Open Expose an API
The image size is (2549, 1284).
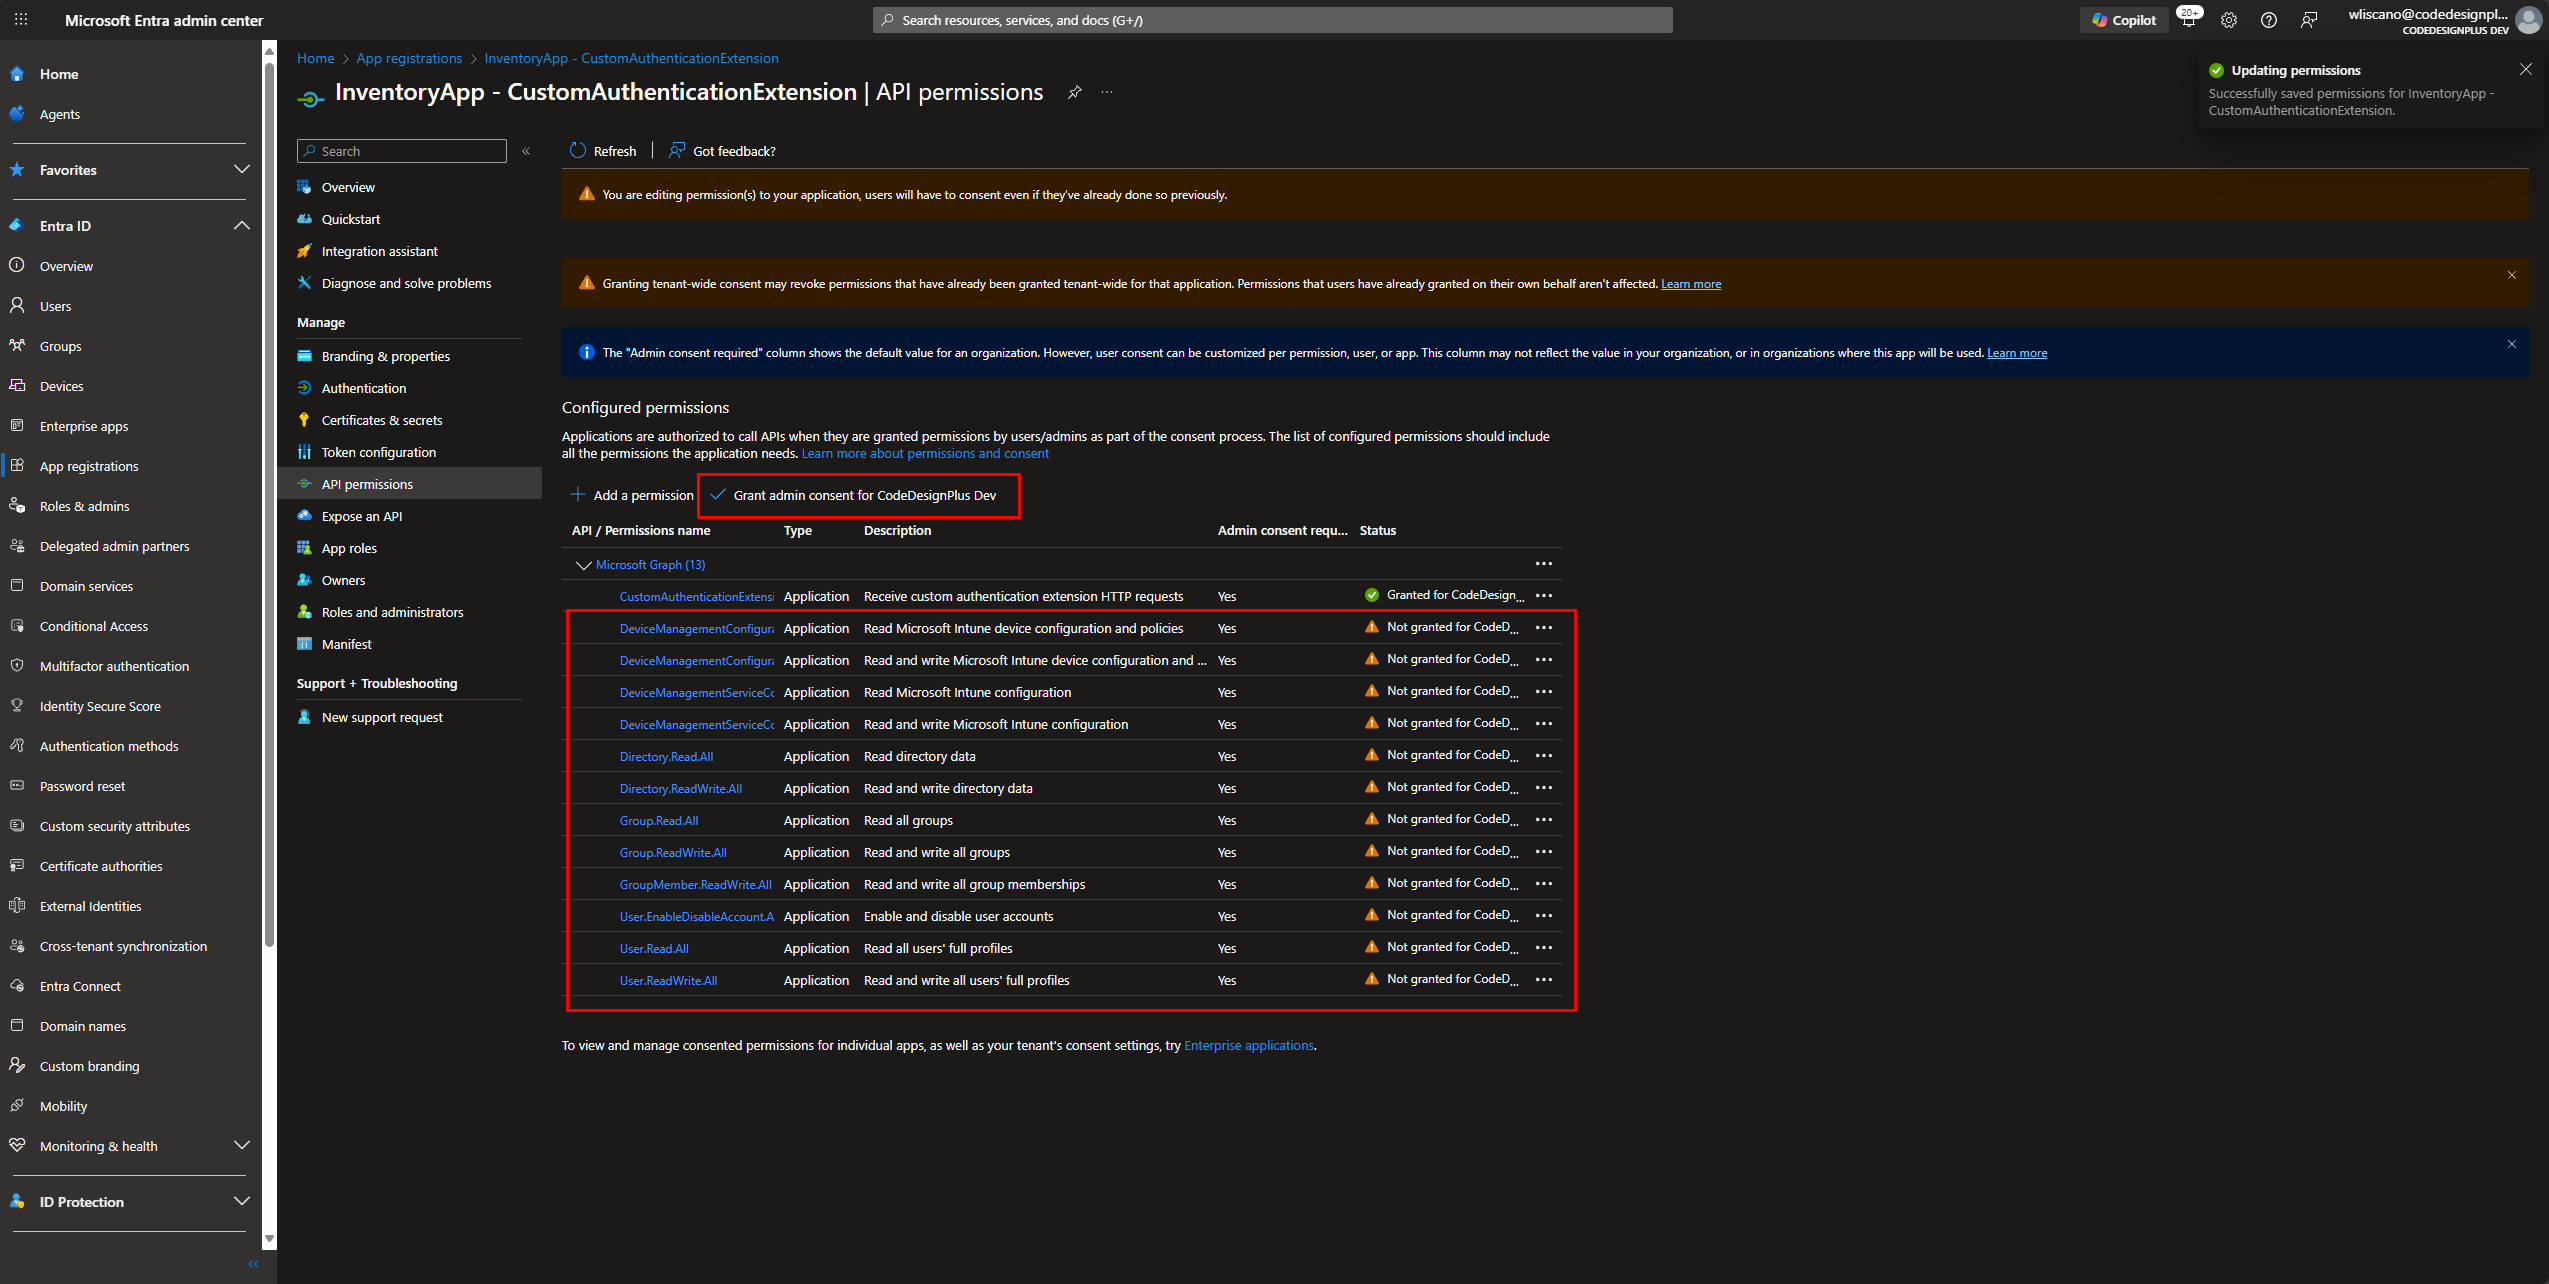(x=362, y=516)
